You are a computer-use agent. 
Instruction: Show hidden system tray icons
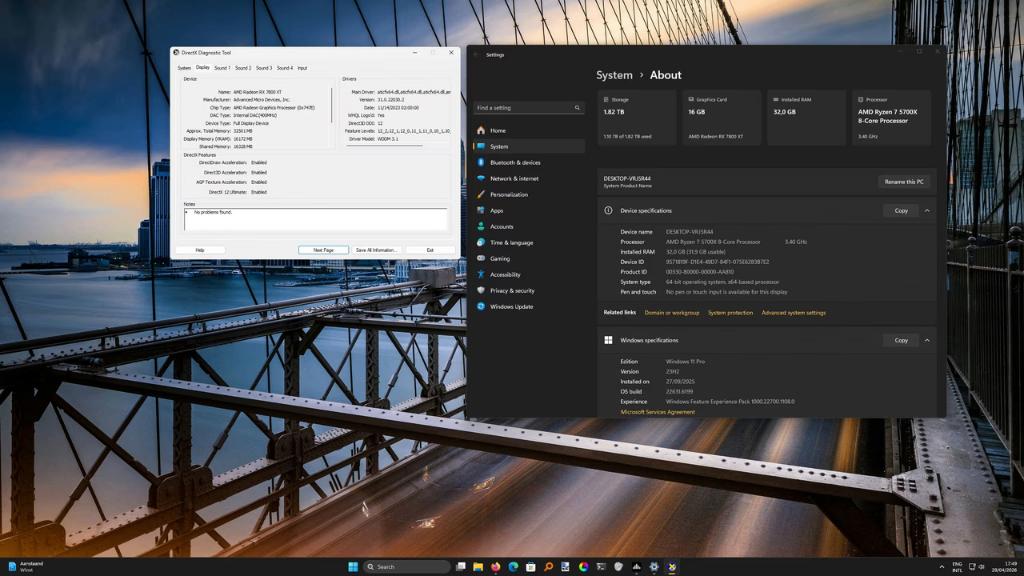(941, 567)
